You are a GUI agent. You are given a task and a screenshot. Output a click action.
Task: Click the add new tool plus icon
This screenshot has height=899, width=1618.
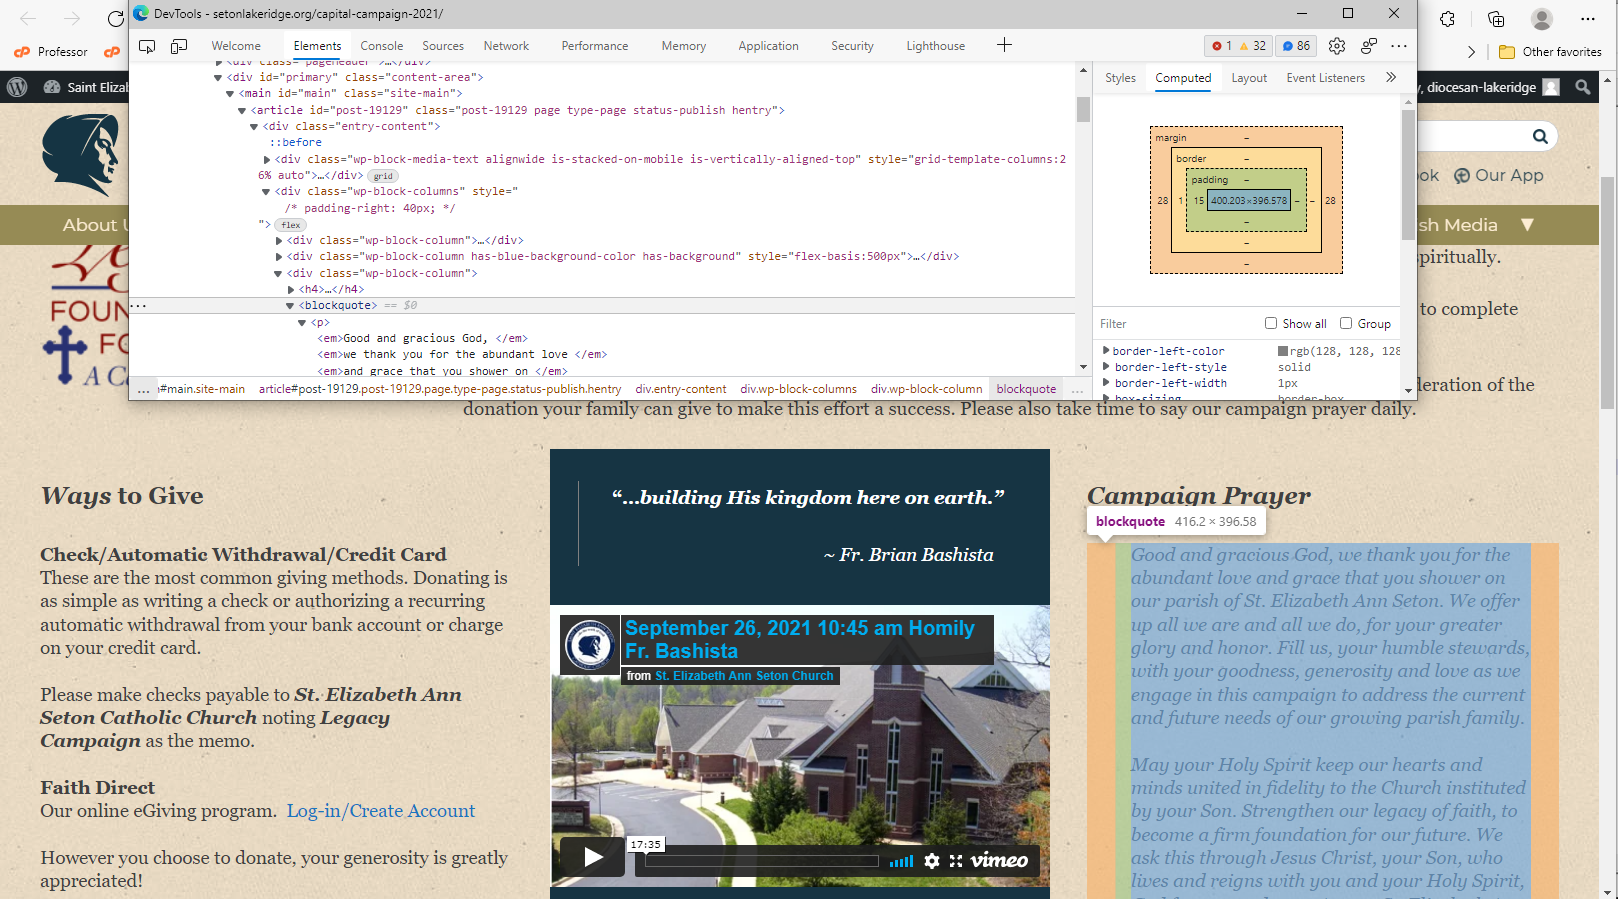[x=1004, y=45]
